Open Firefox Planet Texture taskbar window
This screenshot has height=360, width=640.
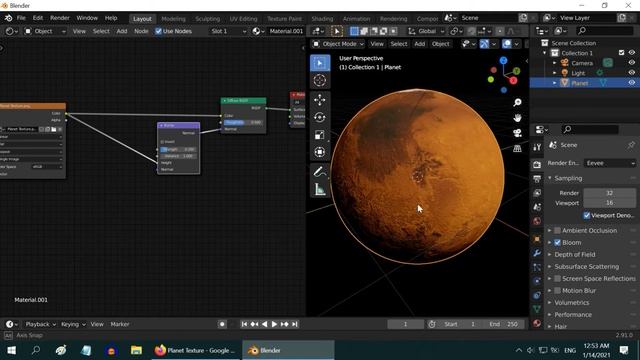click(196, 350)
